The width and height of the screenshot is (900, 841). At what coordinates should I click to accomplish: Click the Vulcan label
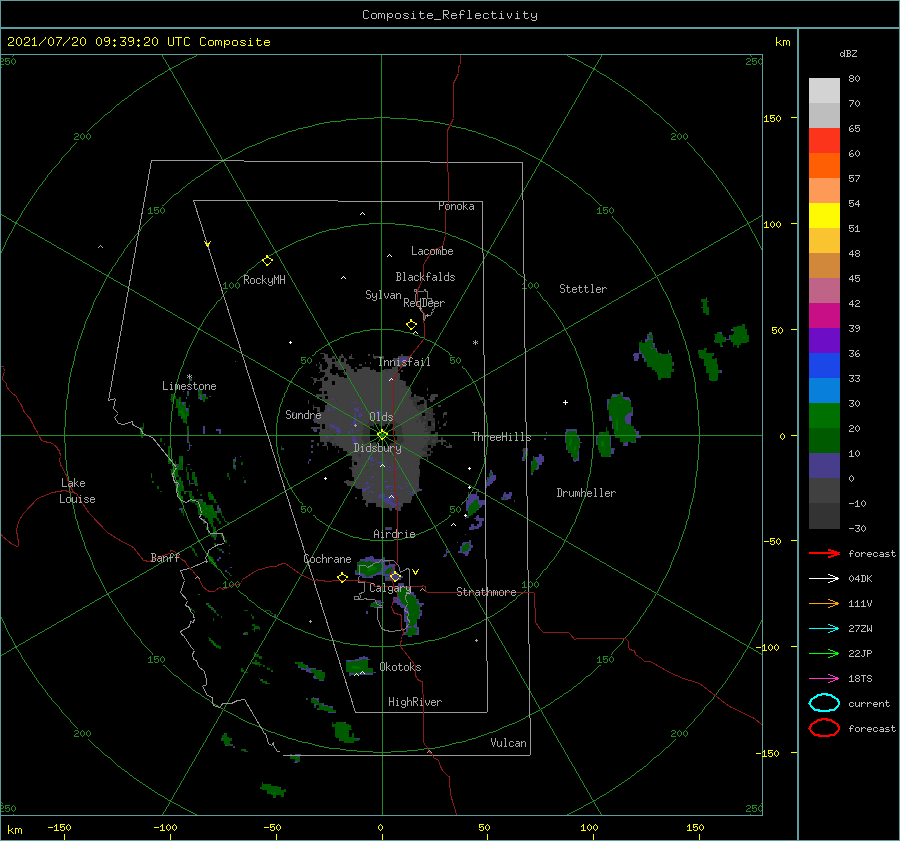[508, 743]
